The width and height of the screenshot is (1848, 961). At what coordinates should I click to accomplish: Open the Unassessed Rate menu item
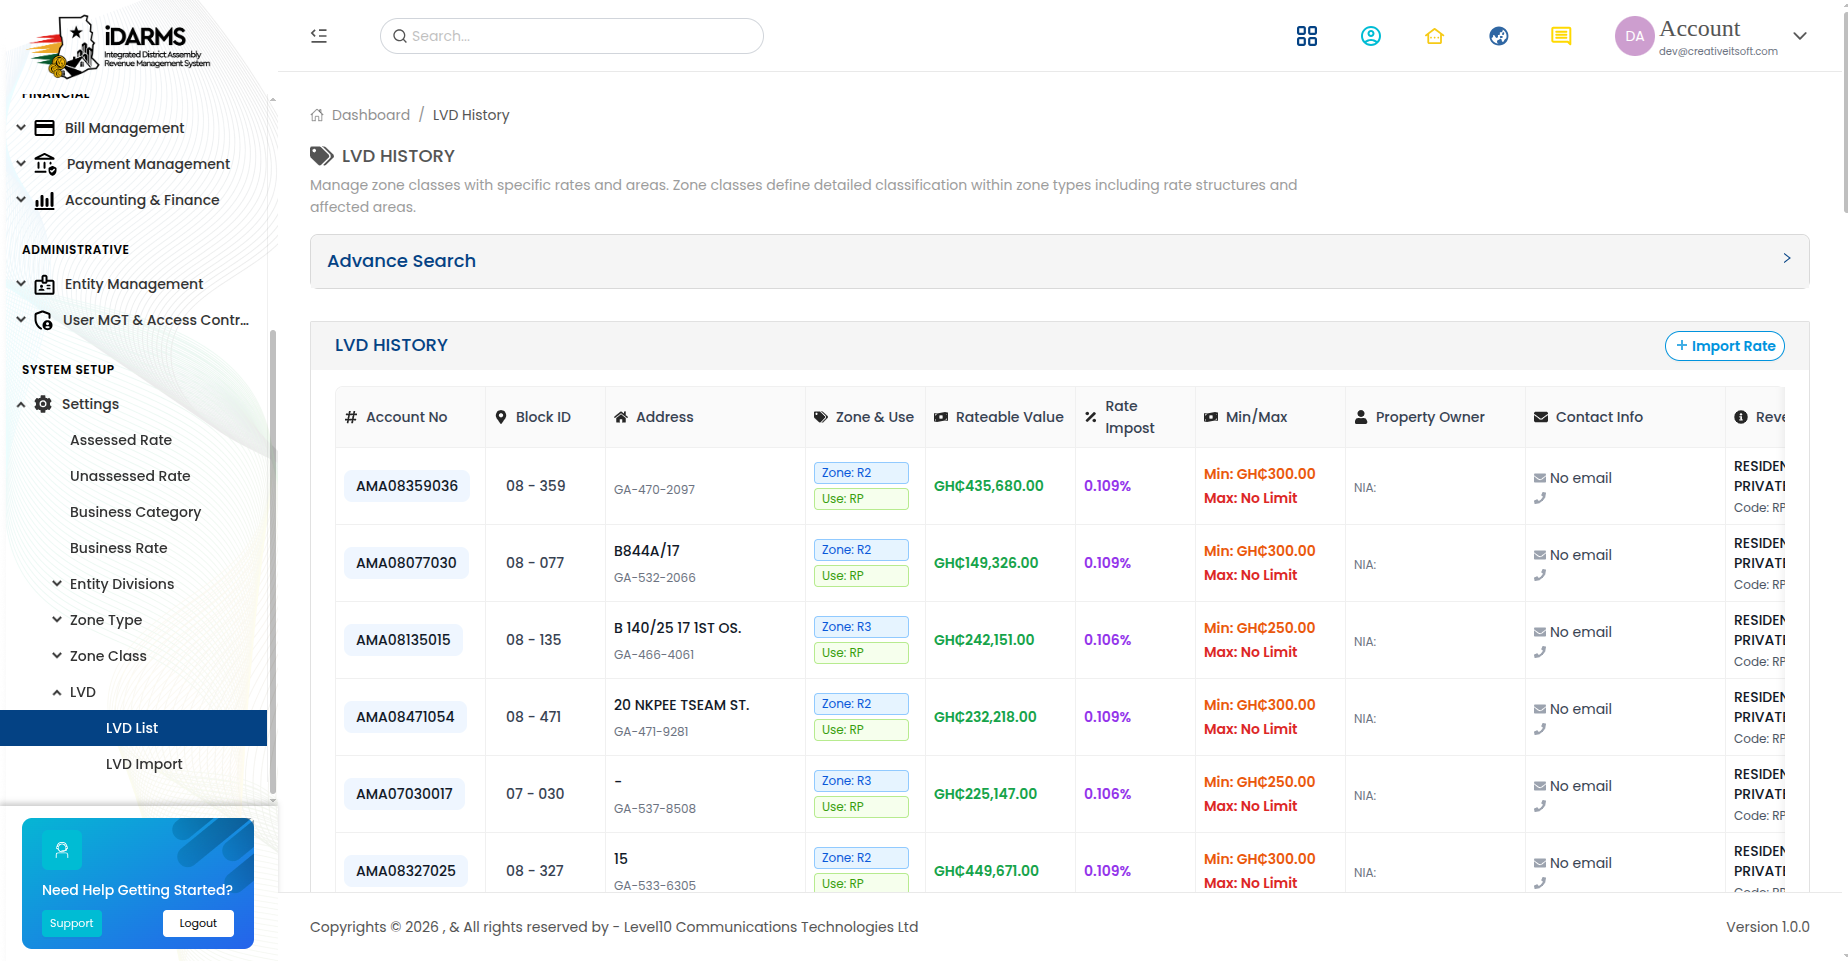[x=130, y=476]
